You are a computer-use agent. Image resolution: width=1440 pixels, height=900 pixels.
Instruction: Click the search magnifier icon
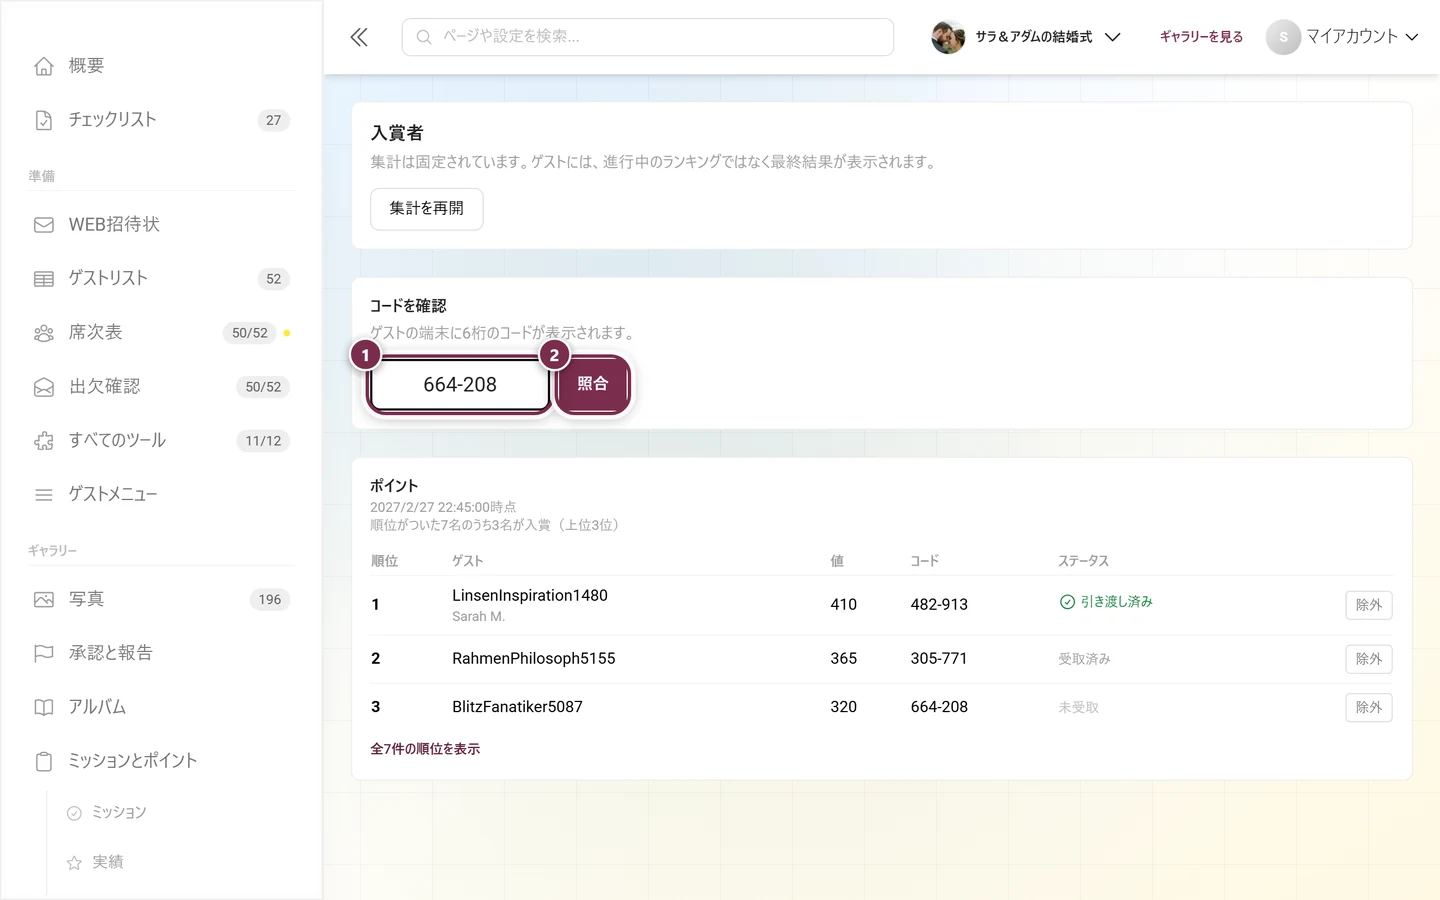coord(424,37)
